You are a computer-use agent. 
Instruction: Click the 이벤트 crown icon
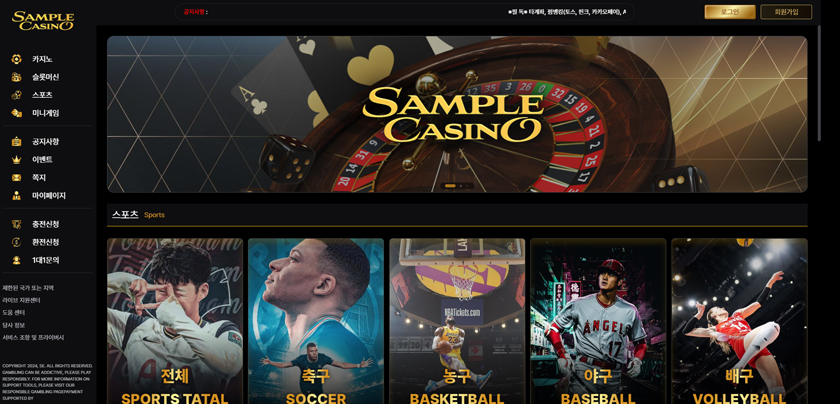click(17, 160)
